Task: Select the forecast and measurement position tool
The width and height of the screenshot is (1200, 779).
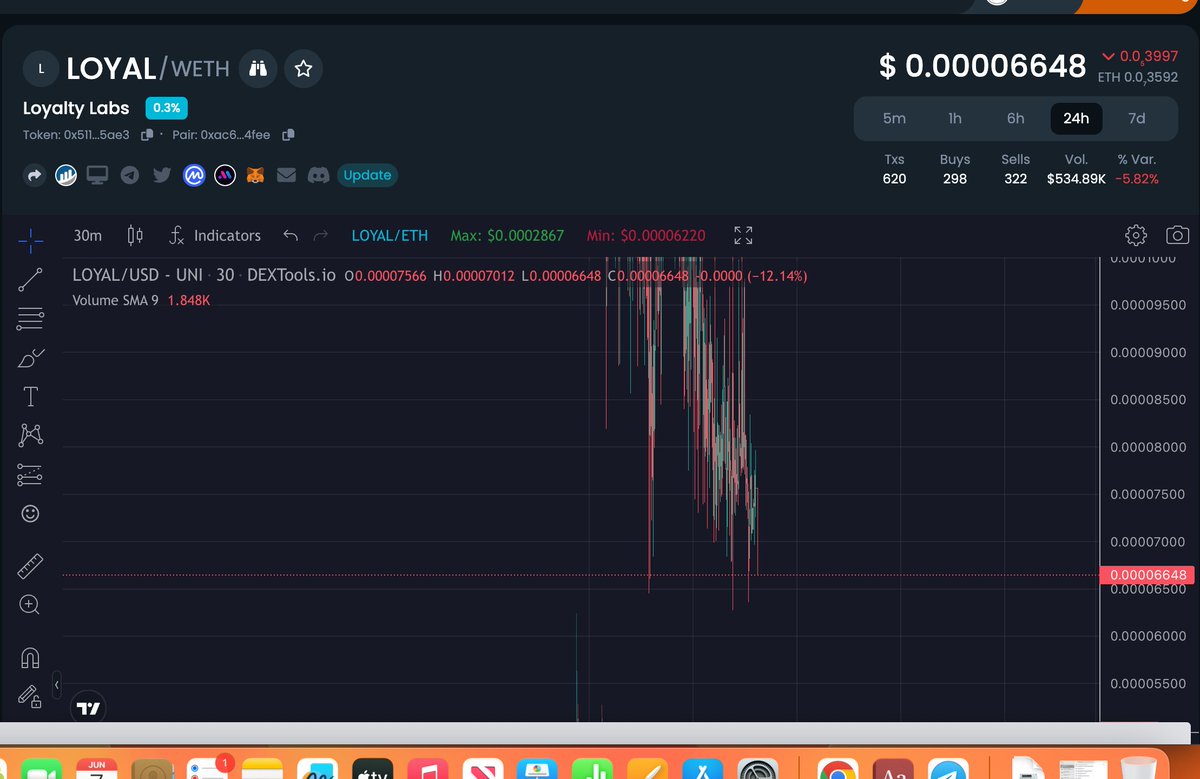Action: [30, 474]
